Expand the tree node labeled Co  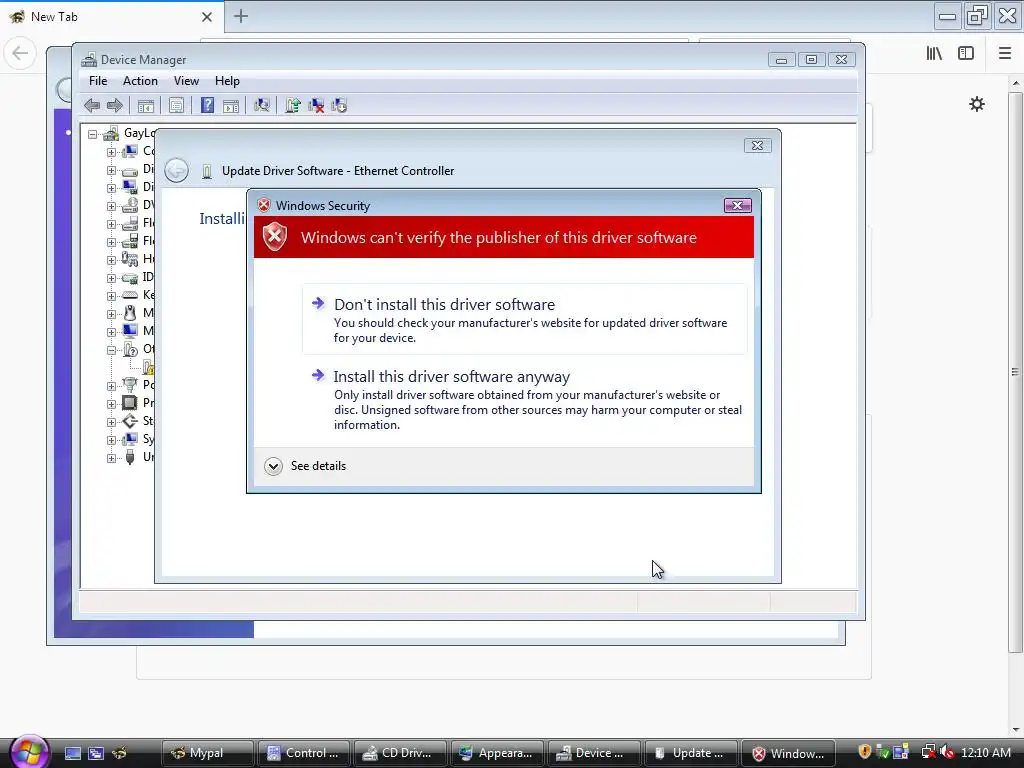(x=111, y=152)
